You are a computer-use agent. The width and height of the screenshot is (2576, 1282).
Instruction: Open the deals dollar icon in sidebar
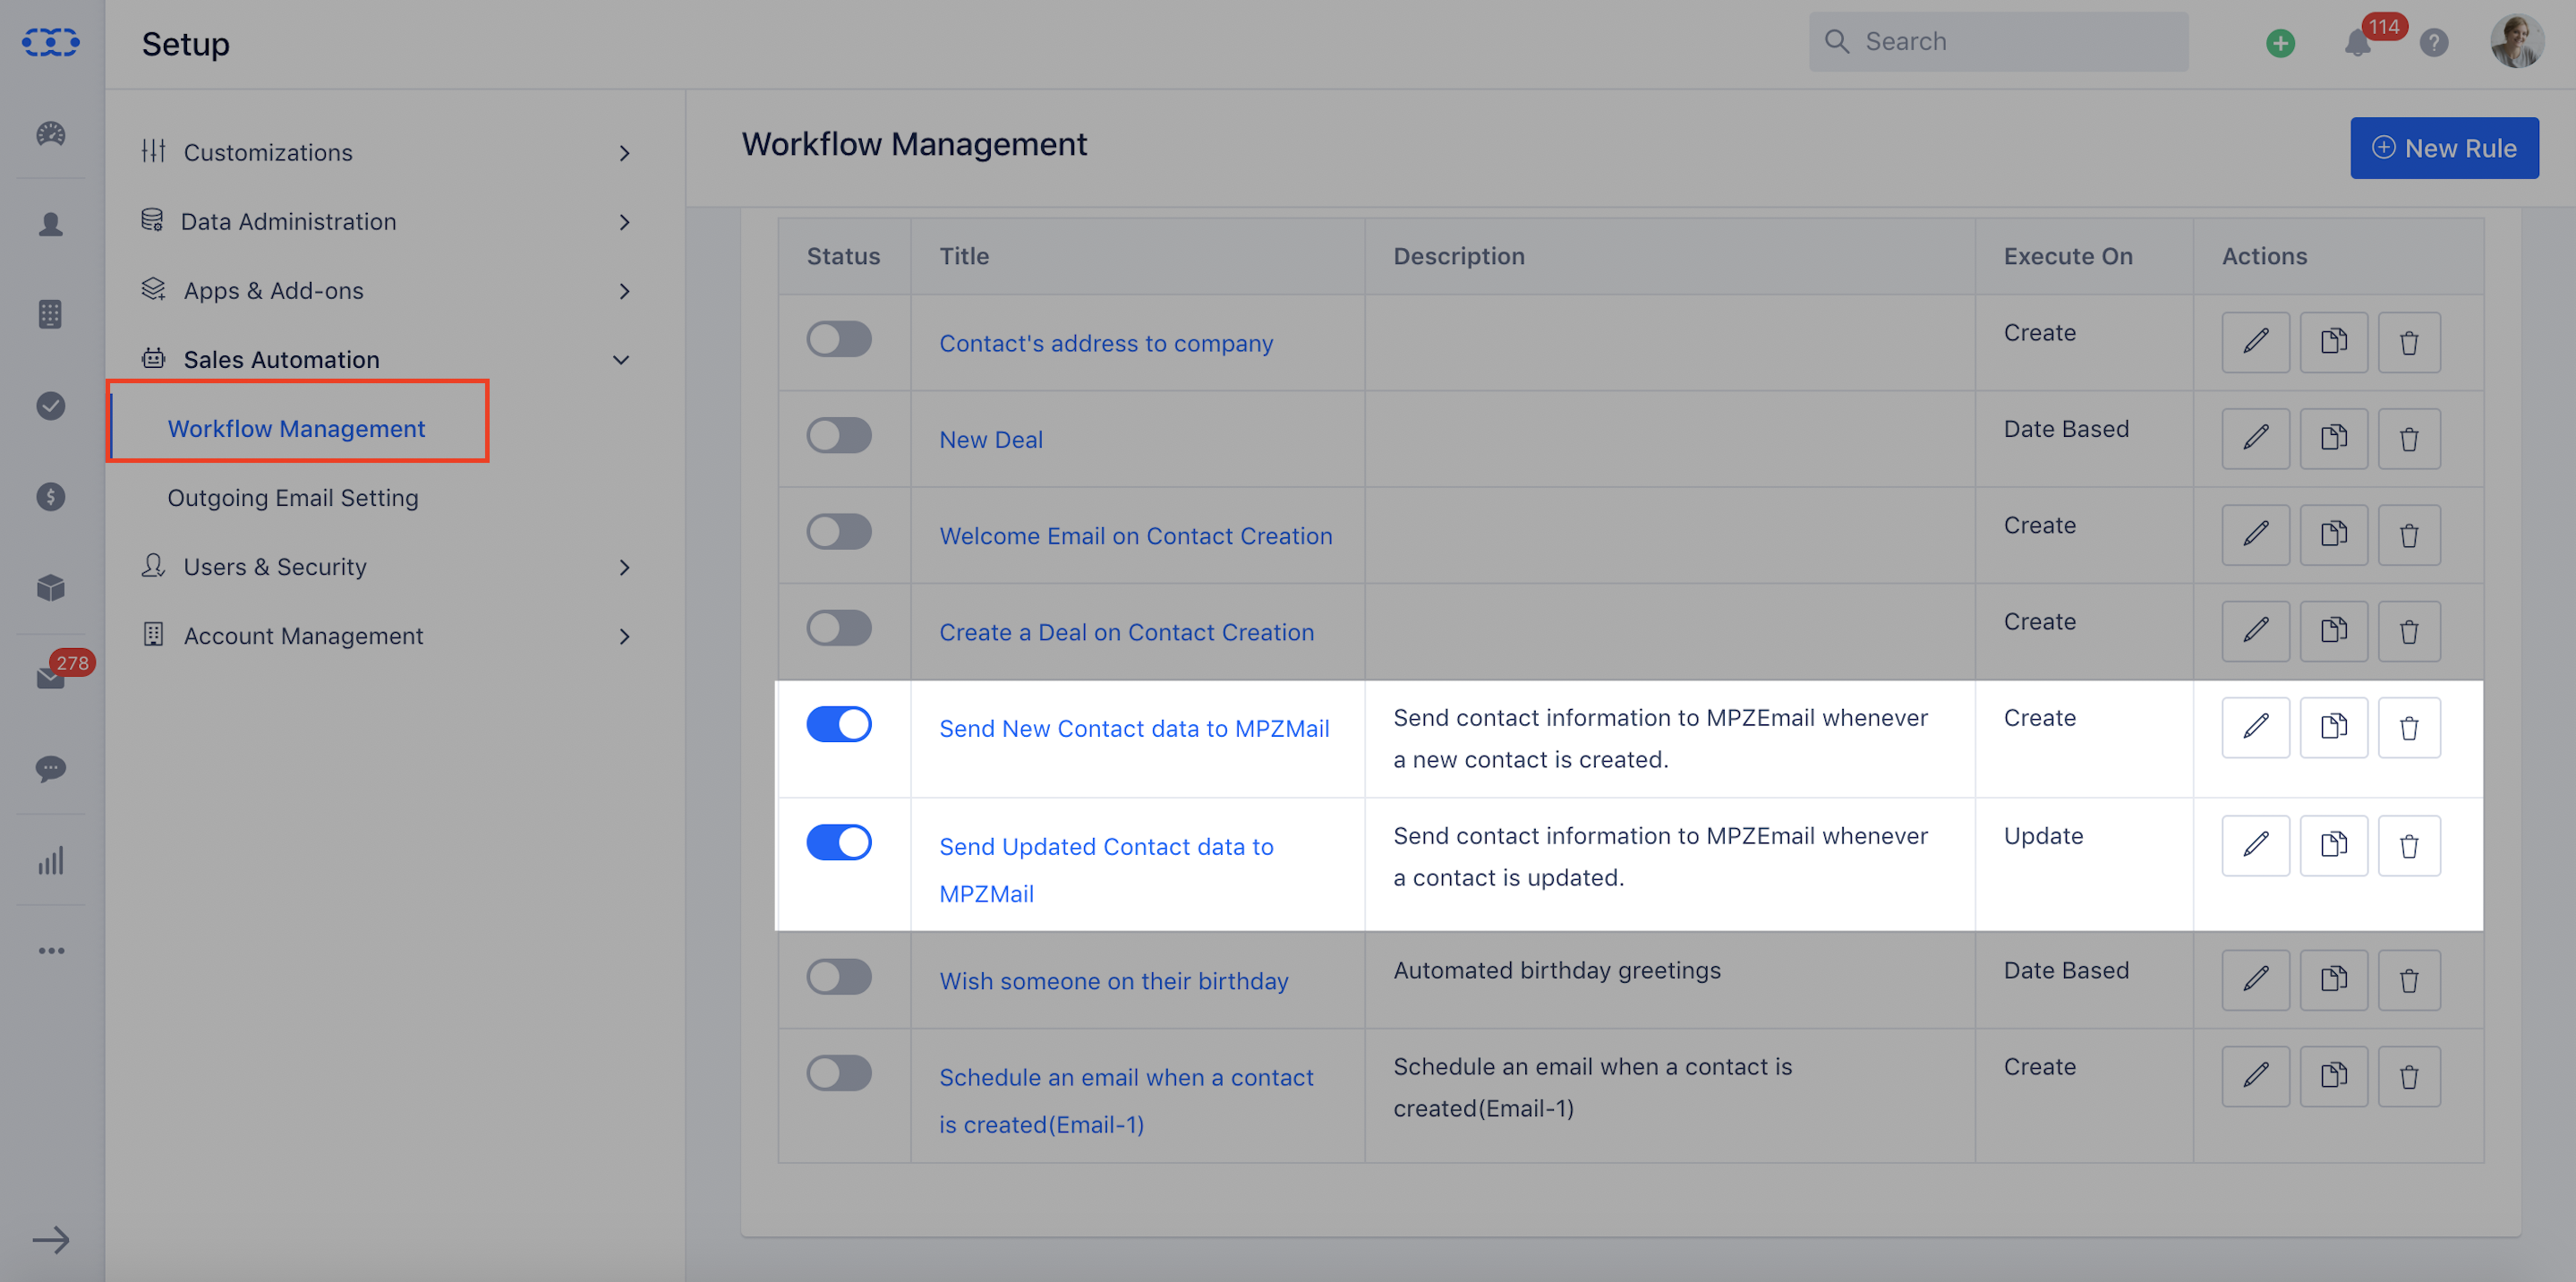[x=51, y=496]
